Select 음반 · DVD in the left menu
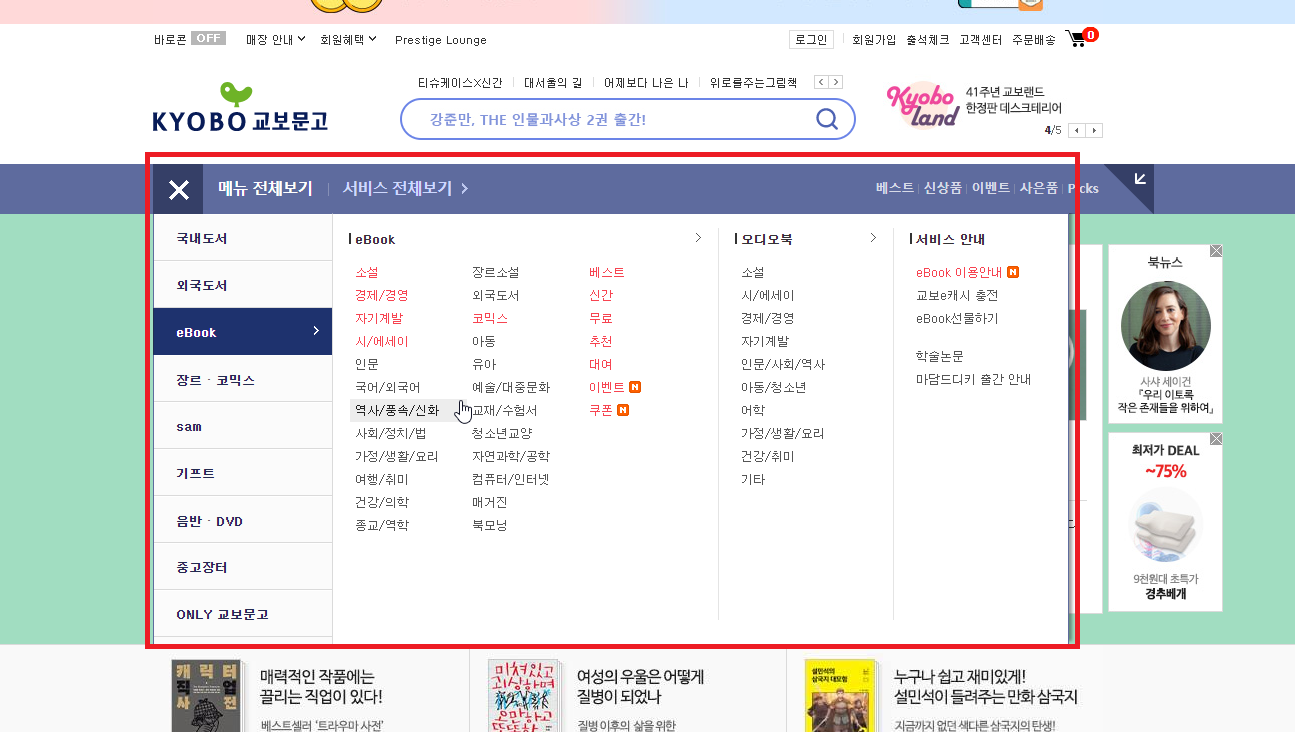This screenshot has height=732, width=1295. (x=243, y=521)
